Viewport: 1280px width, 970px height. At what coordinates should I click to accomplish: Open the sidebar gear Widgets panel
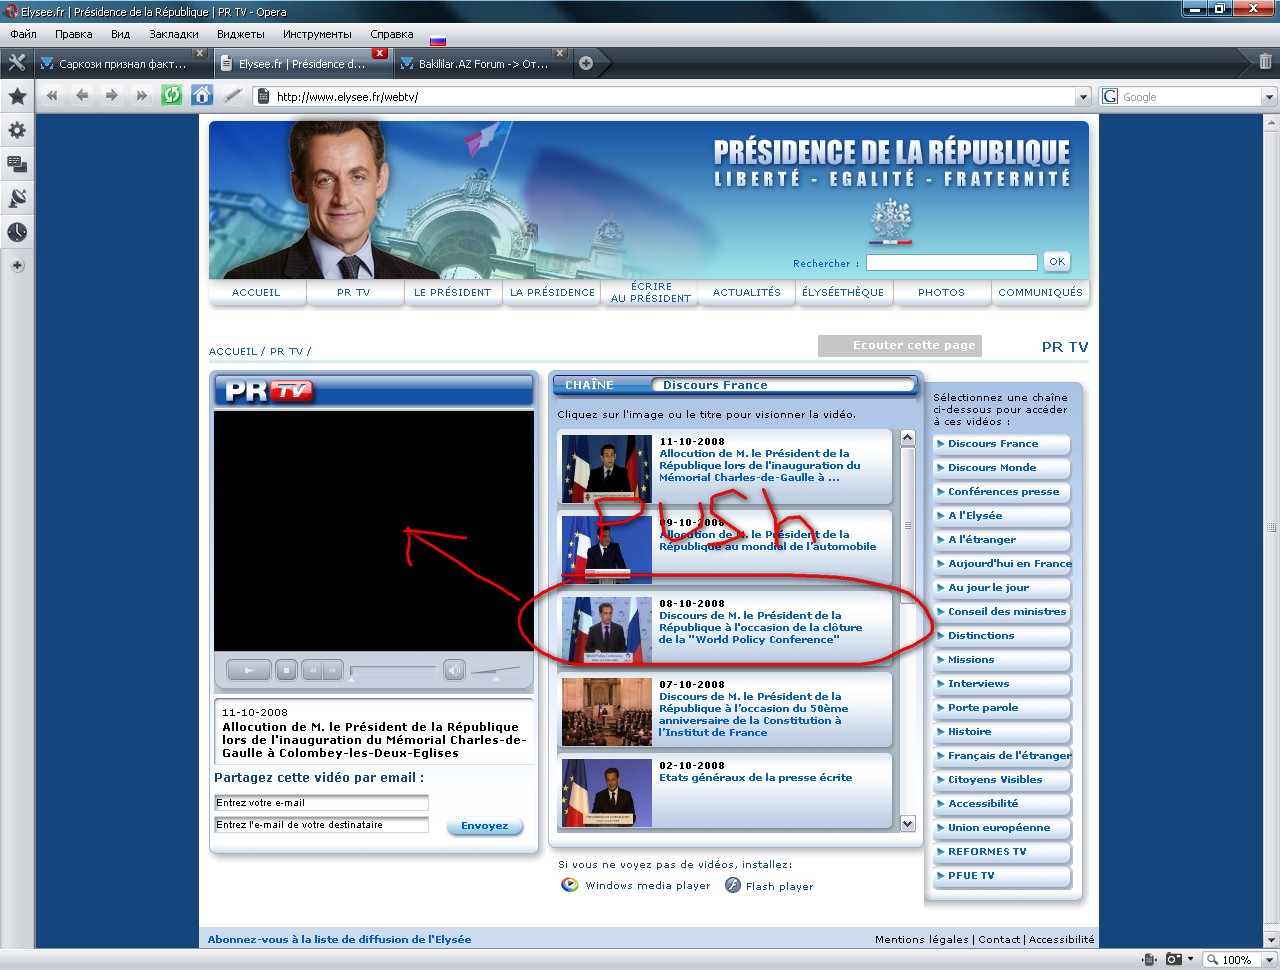click(x=17, y=130)
